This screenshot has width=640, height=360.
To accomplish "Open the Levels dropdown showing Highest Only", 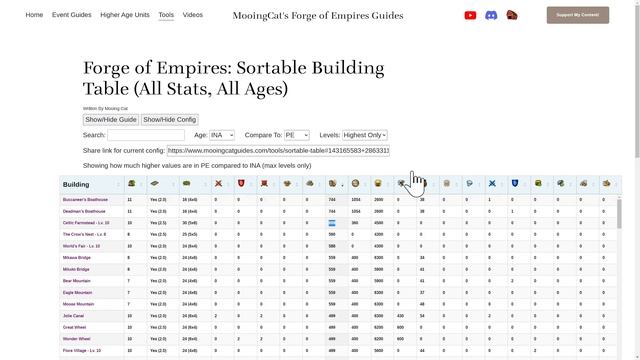I will point(364,135).
